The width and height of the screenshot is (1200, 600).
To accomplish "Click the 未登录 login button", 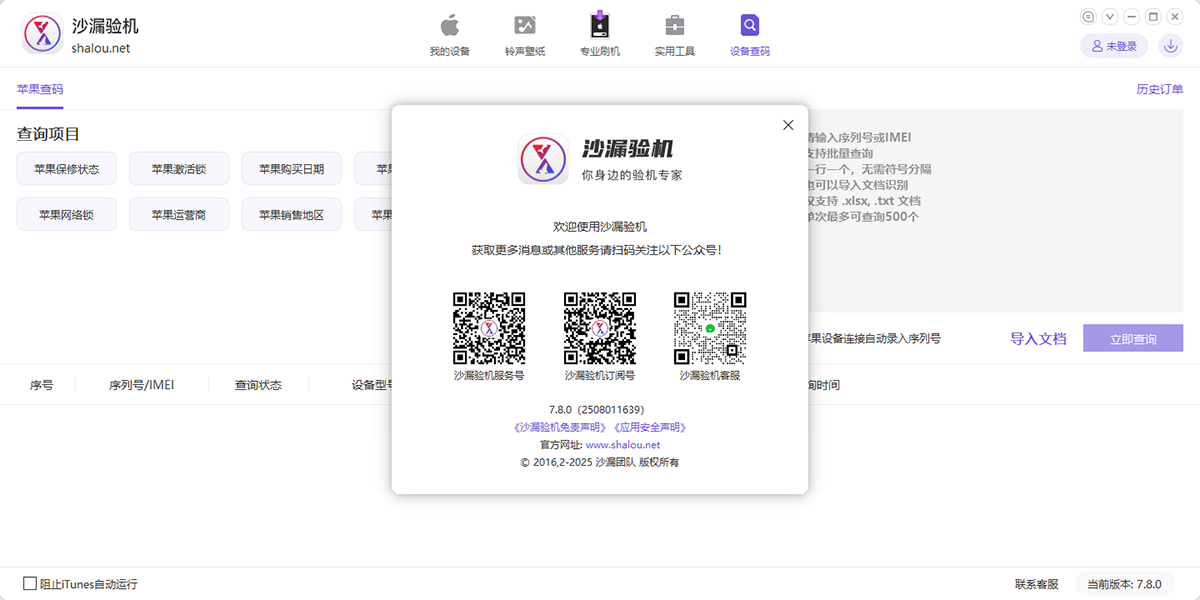I will coord(1114,46).
